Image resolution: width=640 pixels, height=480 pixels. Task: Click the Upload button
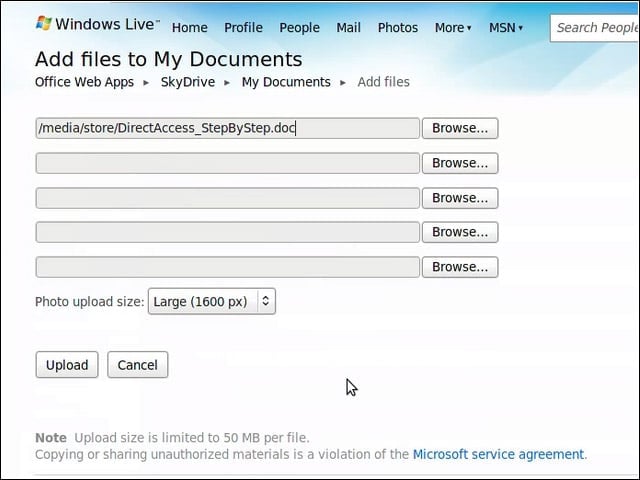(x=67, y=364)
